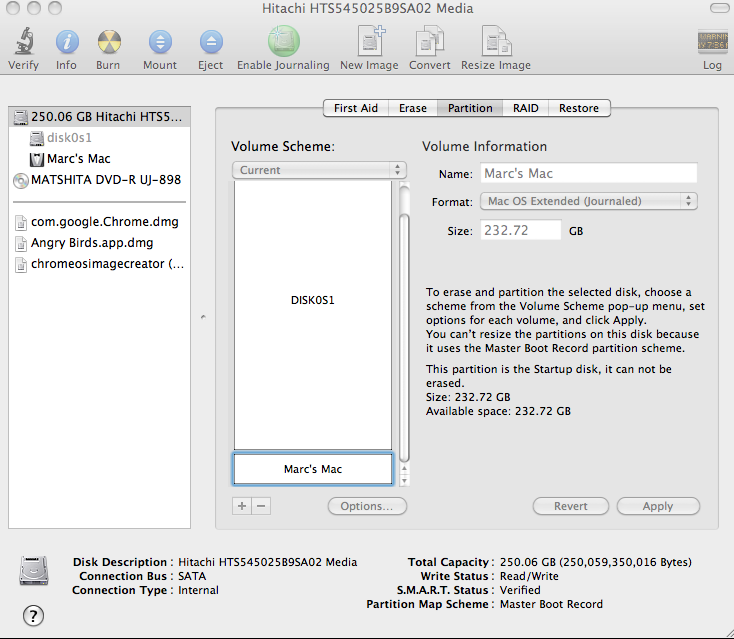Viewport: 734px width, 639px height.
Task: Click the Resize Image toolbar icon
Action: [497, 41]
